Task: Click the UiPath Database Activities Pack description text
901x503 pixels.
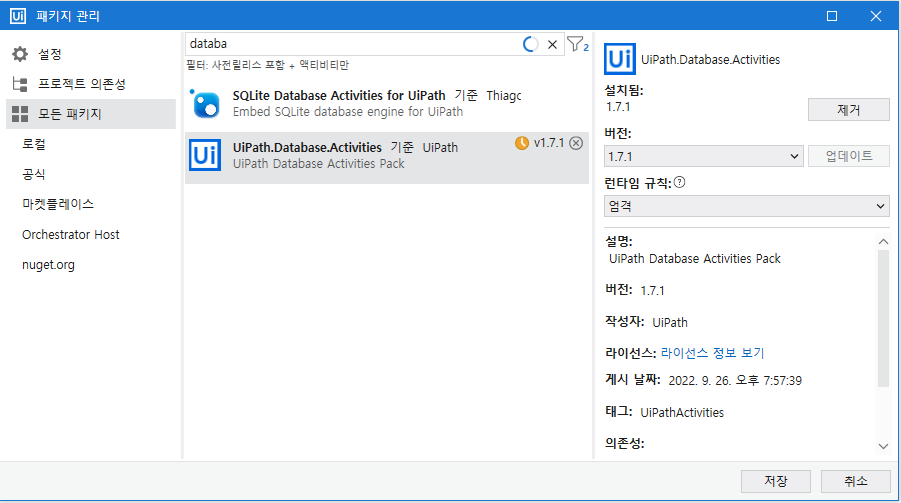Action: [x=695, y=259]
